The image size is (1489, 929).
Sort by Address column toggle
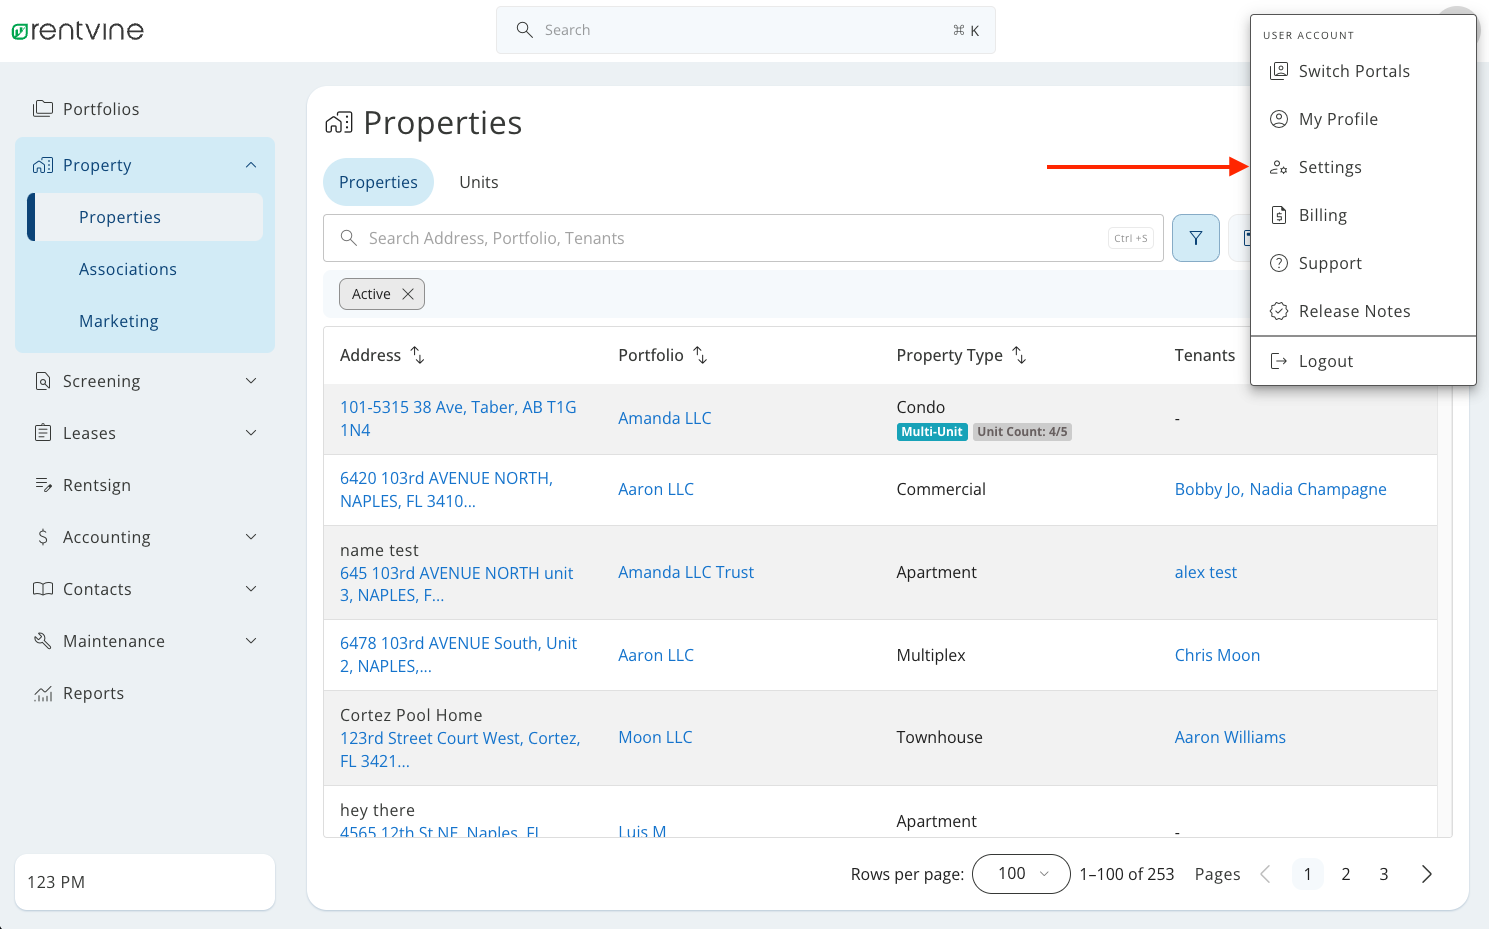point(417,355)
